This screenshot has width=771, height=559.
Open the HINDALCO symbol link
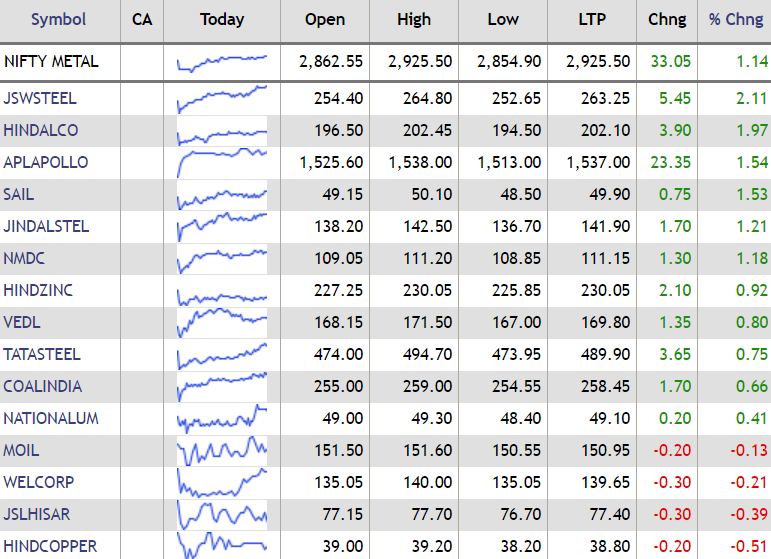coord(41,130)
